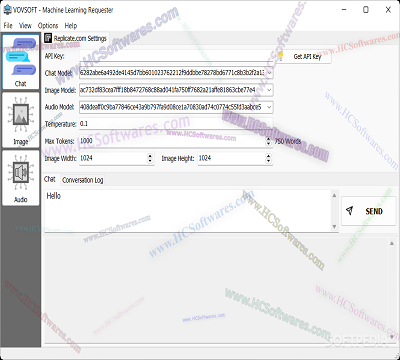Click the SEND button
This screenshot has height=360, width=400.
click(x=368, y=211)
